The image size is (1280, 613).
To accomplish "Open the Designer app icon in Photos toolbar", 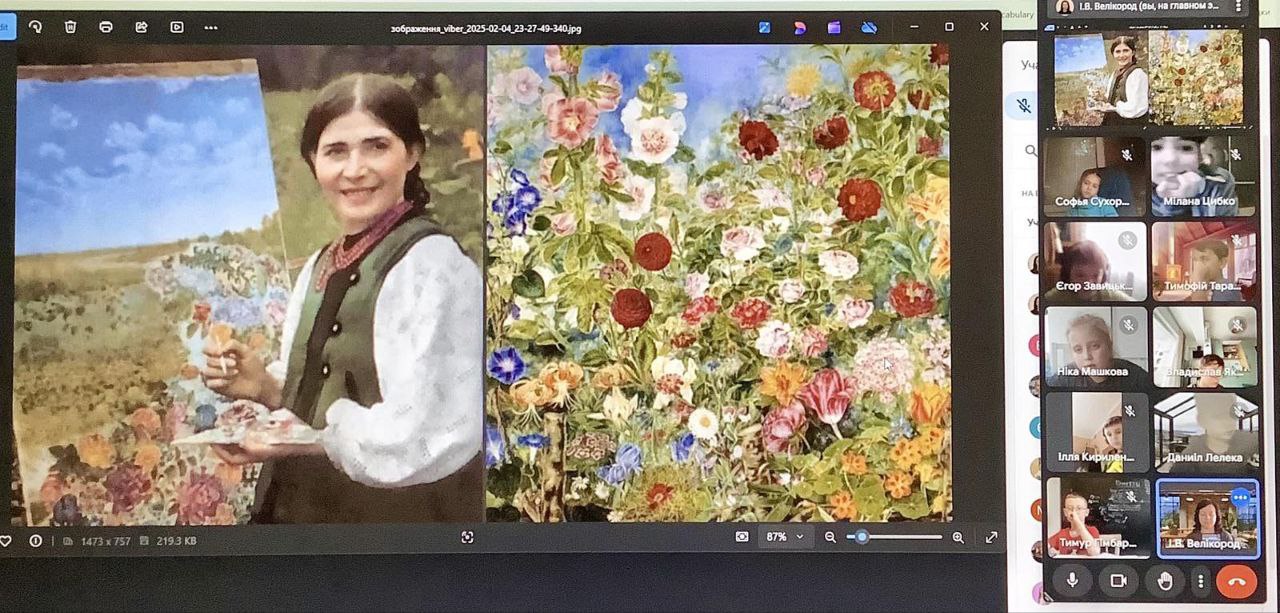I will point(765,28).
